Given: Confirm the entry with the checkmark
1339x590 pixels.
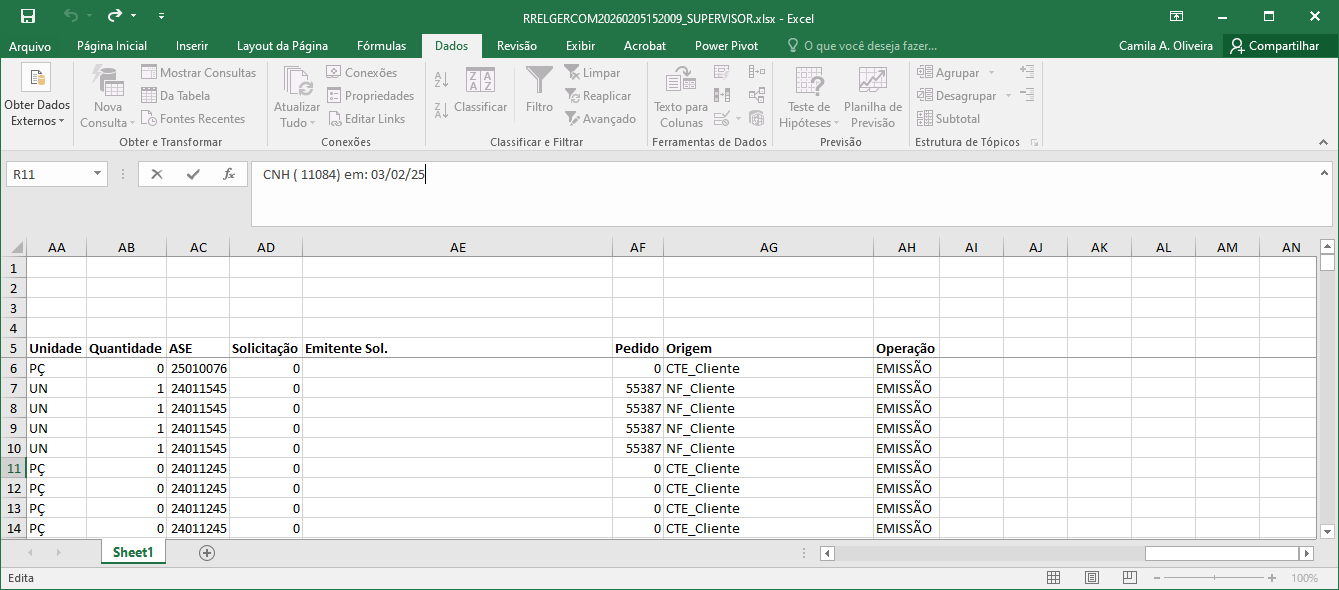Looking at the screenshot, I should 193,174.
